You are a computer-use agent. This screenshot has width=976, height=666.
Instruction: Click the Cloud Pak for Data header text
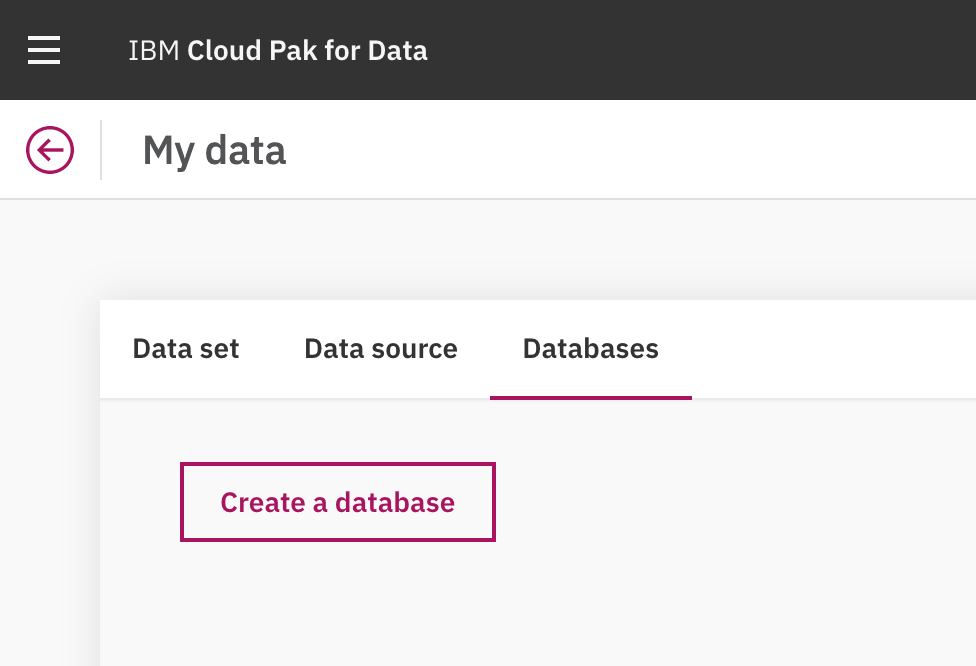[x=307, y=50]
